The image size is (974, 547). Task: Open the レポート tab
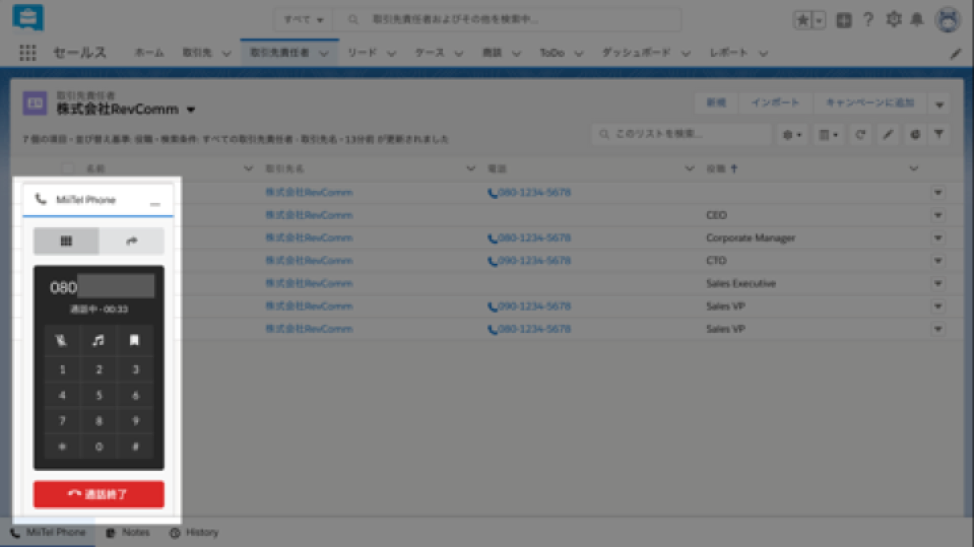coord(729,53)
